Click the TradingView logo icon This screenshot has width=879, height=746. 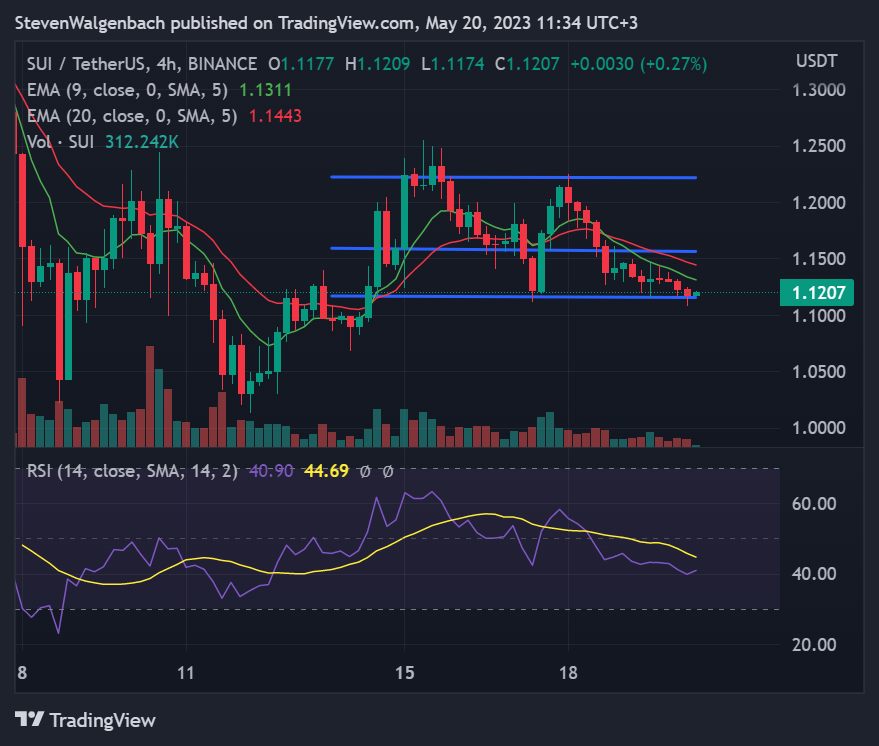pyautogui.click(x=29, y=719)
